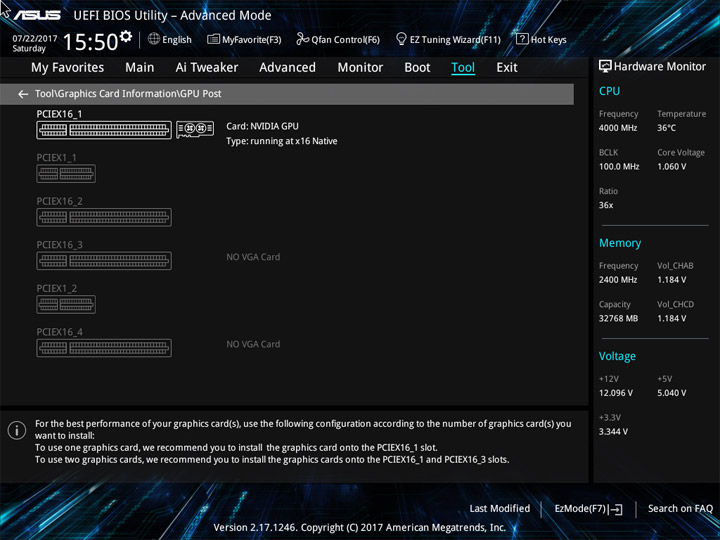Viewport: 720px width, 540px height.
Task: Switch to My Favorites tab
Action: click(x=68, y=68)
